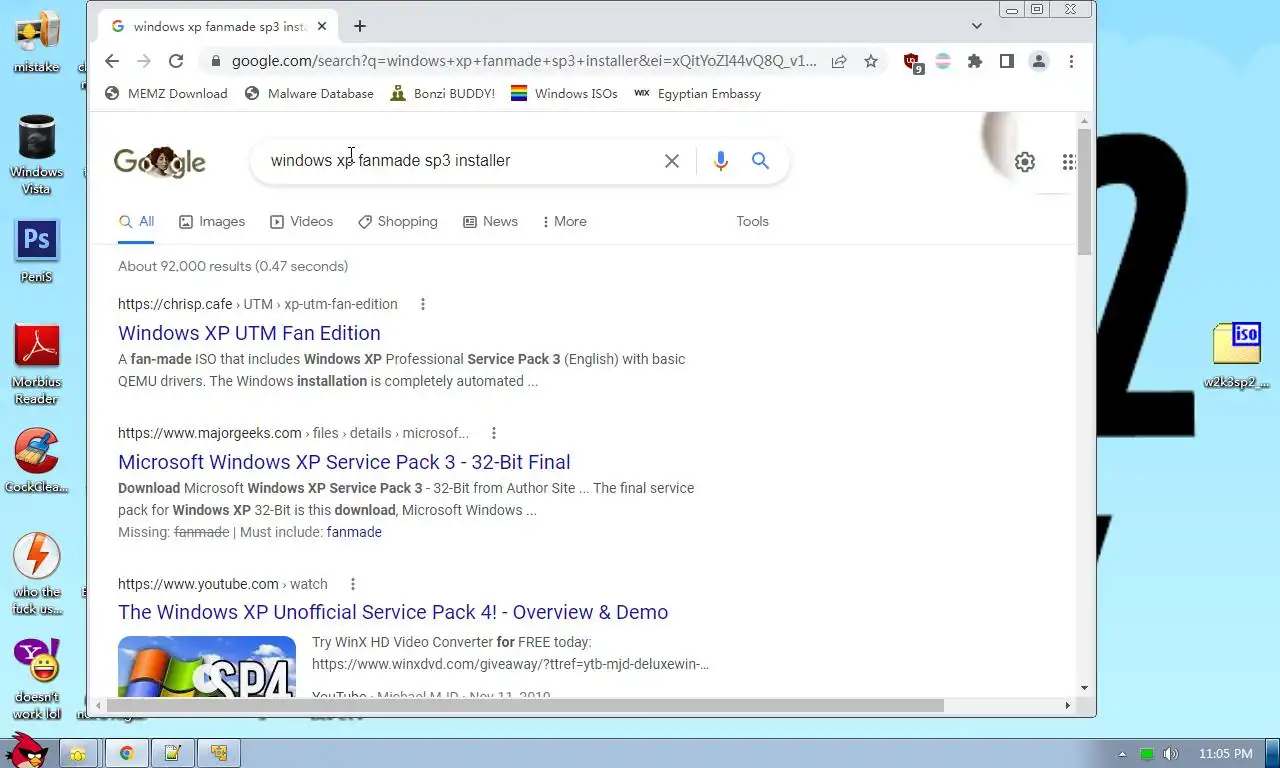Open options for the youtube.com result
The width and height of the screenshot is (1280, 768).
pyautogui.click(x=352, y=584)
